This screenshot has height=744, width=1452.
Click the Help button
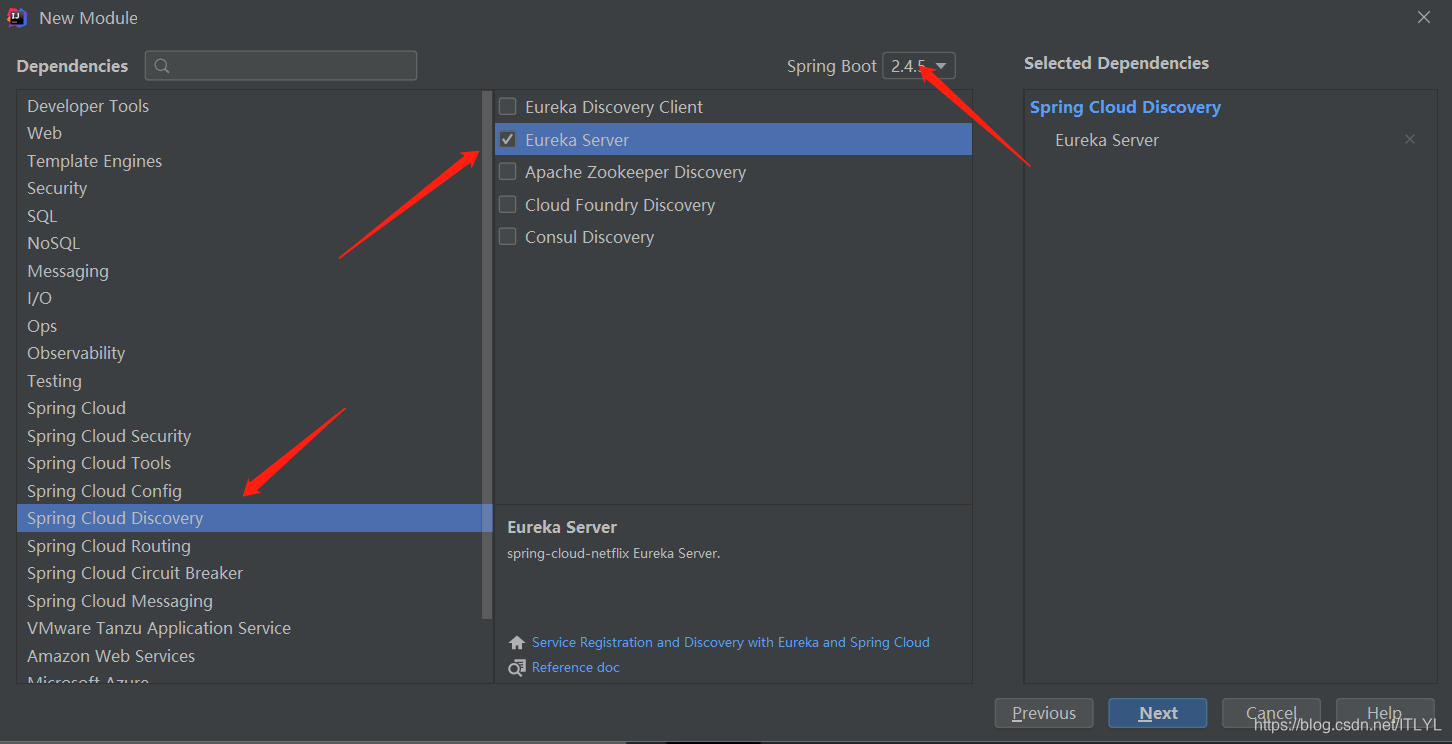point(1385,713)
